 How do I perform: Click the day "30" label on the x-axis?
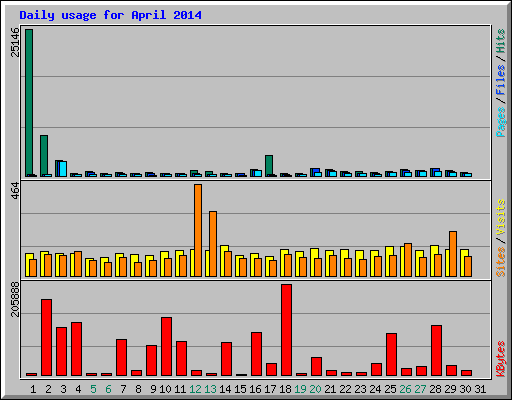(465, 389)
